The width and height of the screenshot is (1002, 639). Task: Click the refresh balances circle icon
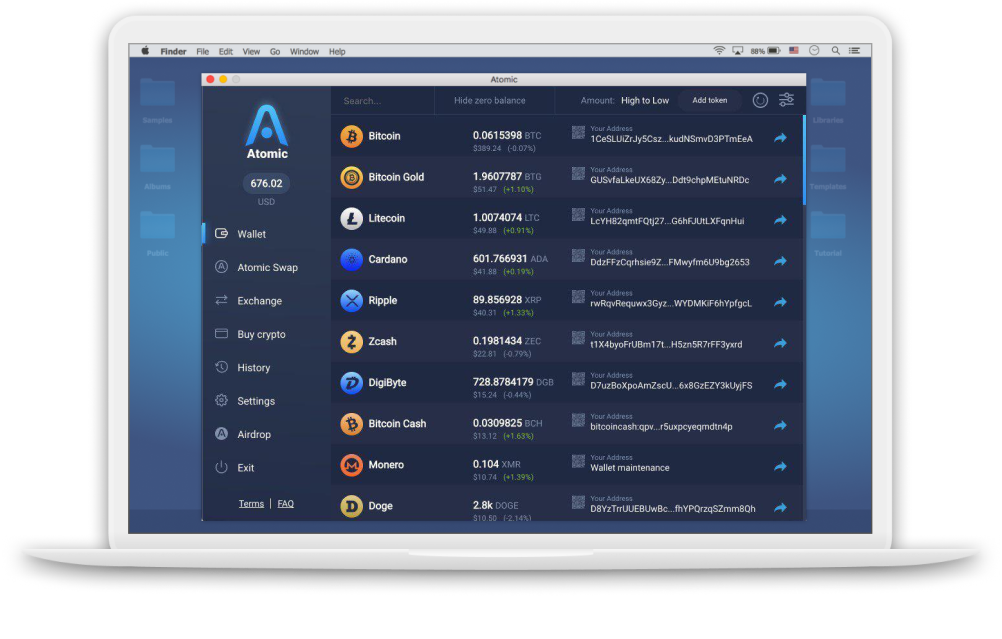[x=760, y=100]
